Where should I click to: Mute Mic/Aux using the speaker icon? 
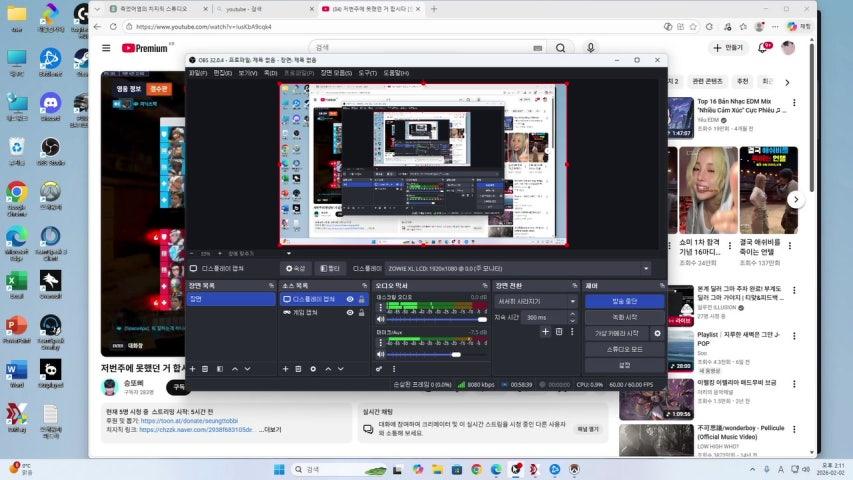(x=380, y=354)
